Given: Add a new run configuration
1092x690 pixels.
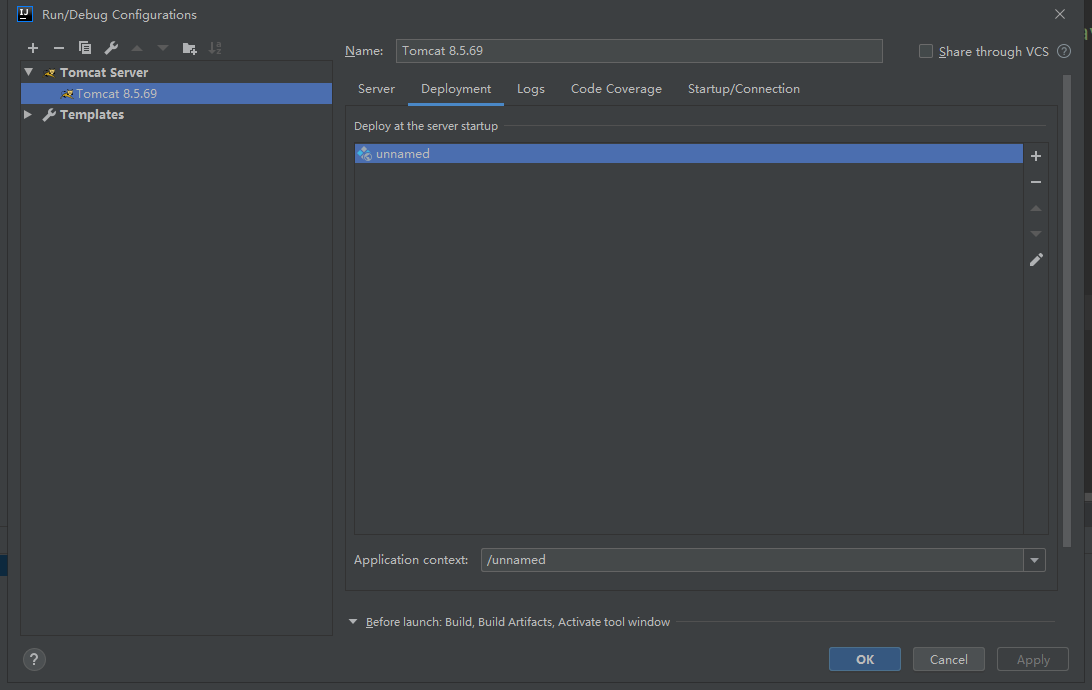Looking at the screenshot, I should [33, 48].
